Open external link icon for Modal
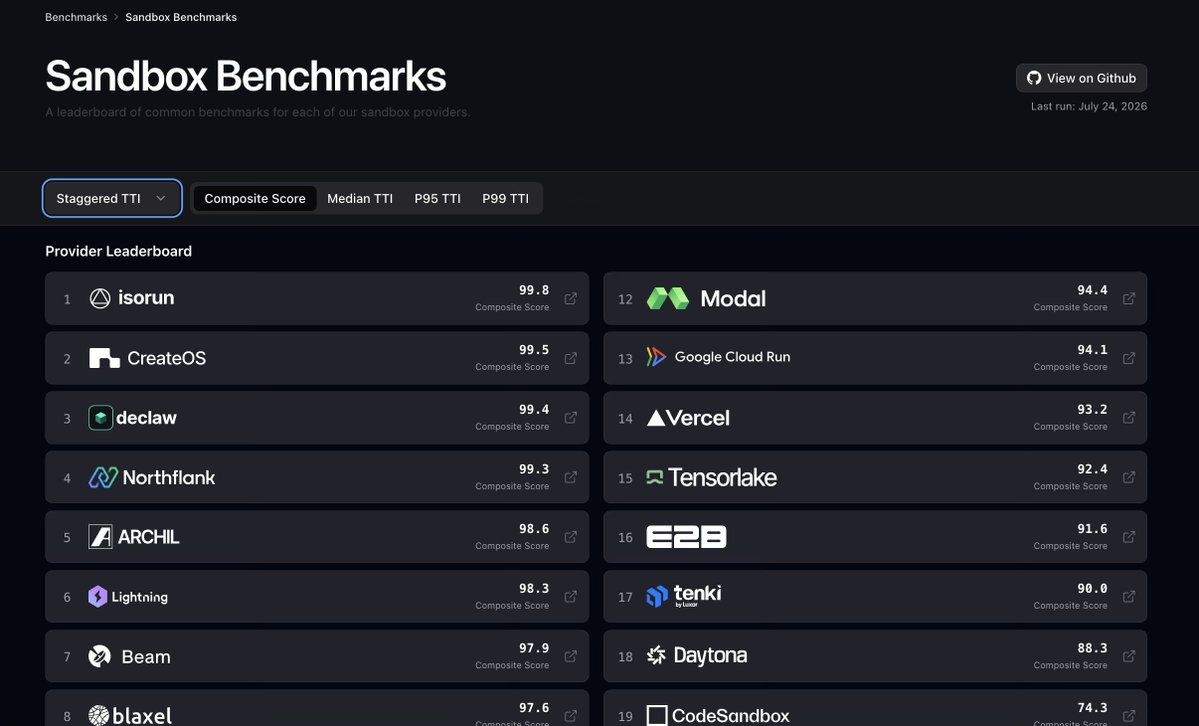This screenshot has width=1199, height=726. (1129, 298)
